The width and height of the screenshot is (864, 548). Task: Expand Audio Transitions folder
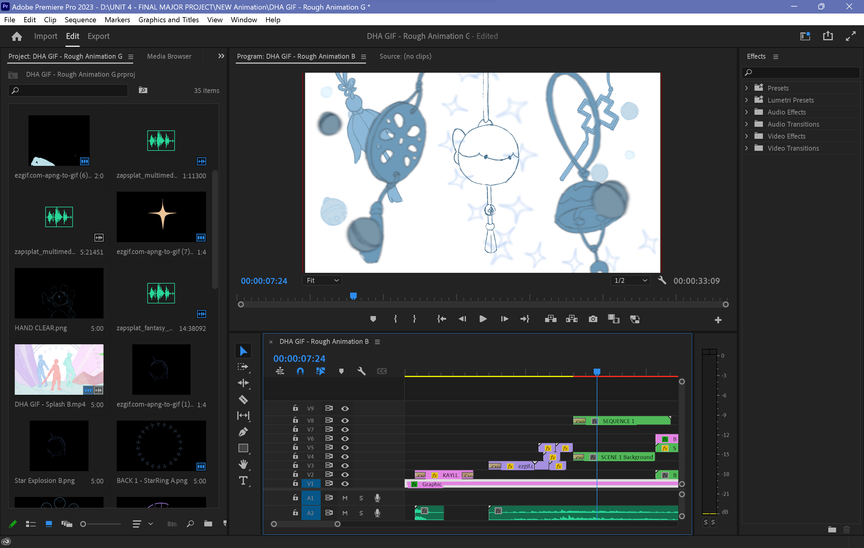click(x=747, y=124)
